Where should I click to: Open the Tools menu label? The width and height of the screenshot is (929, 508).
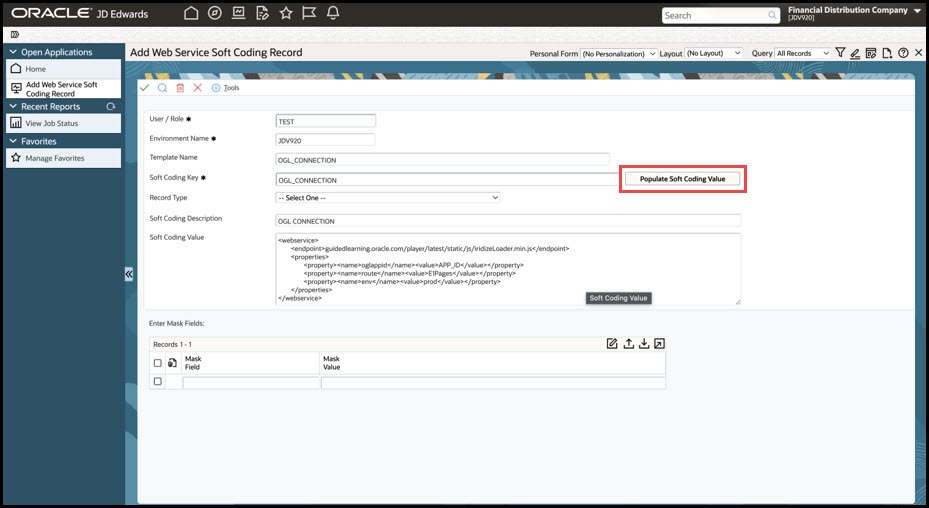click(232, 88)
